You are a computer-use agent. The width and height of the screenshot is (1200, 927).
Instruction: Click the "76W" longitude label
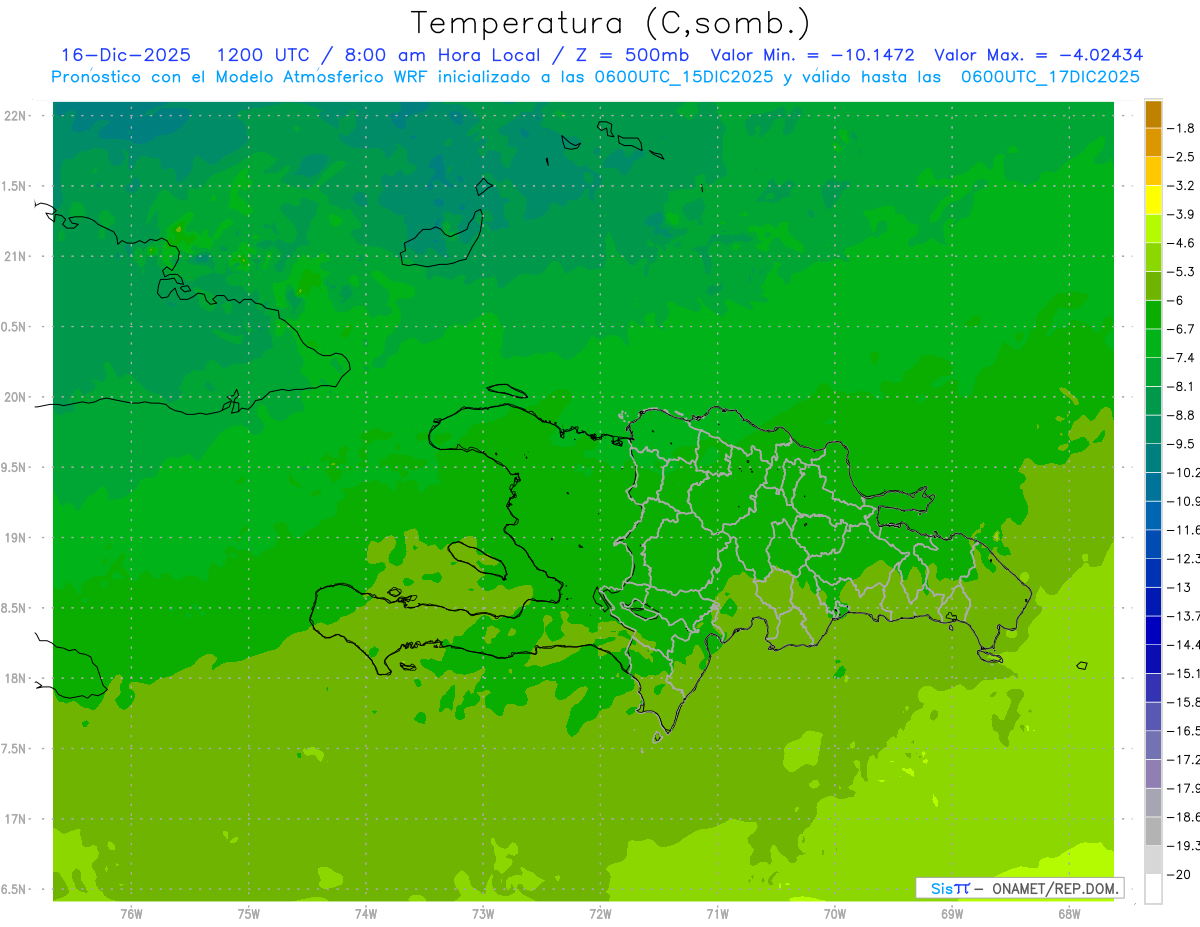[x=131, y=914]
